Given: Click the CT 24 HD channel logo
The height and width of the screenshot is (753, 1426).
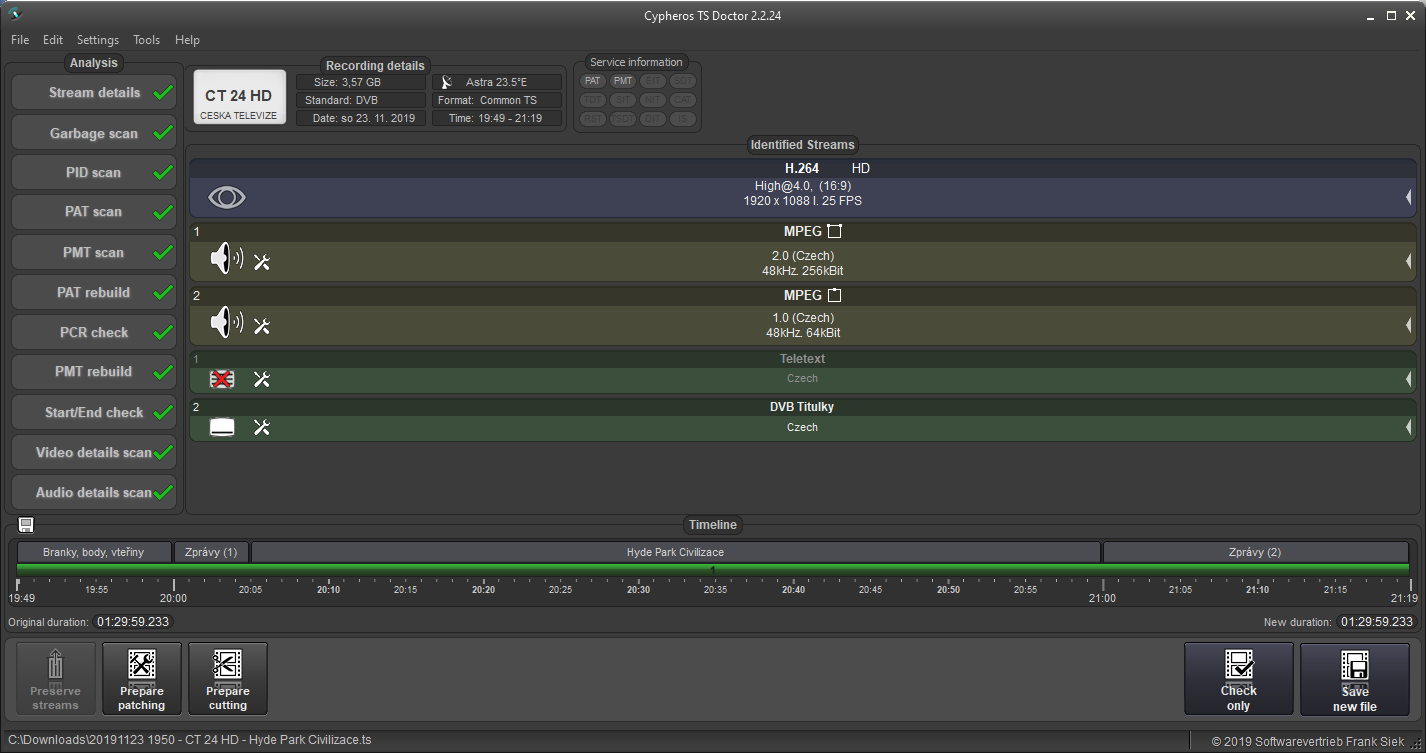Looking at the screenshot, I should click(239, 98).
